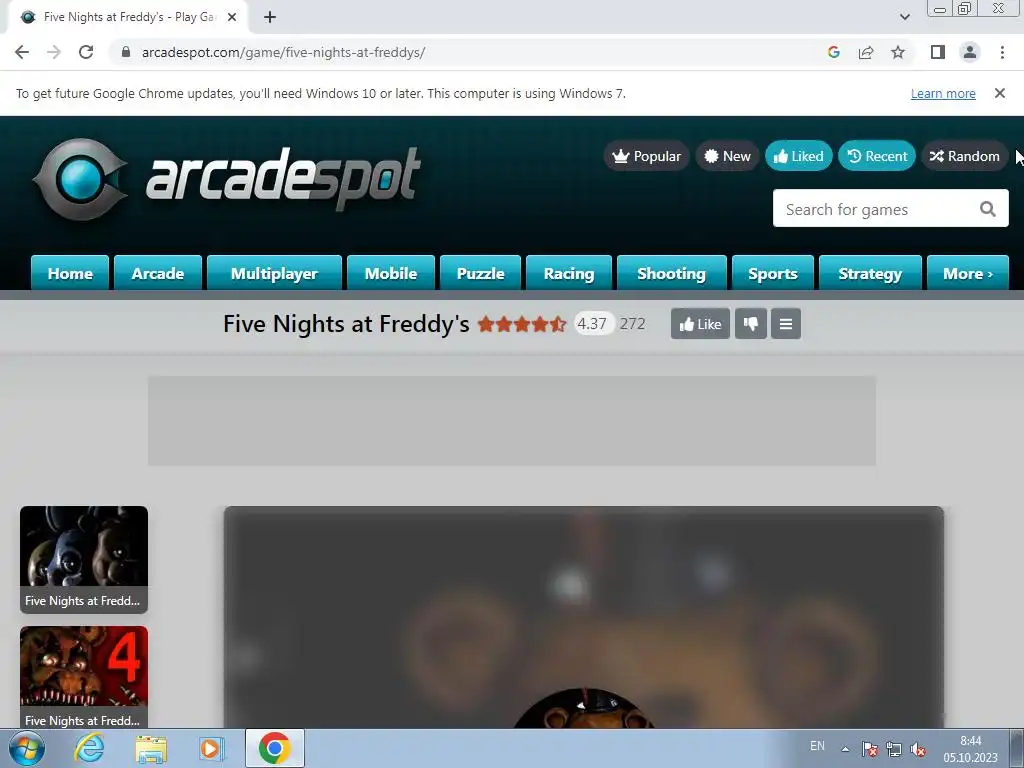Open the Arcade category

coord(157,273)
